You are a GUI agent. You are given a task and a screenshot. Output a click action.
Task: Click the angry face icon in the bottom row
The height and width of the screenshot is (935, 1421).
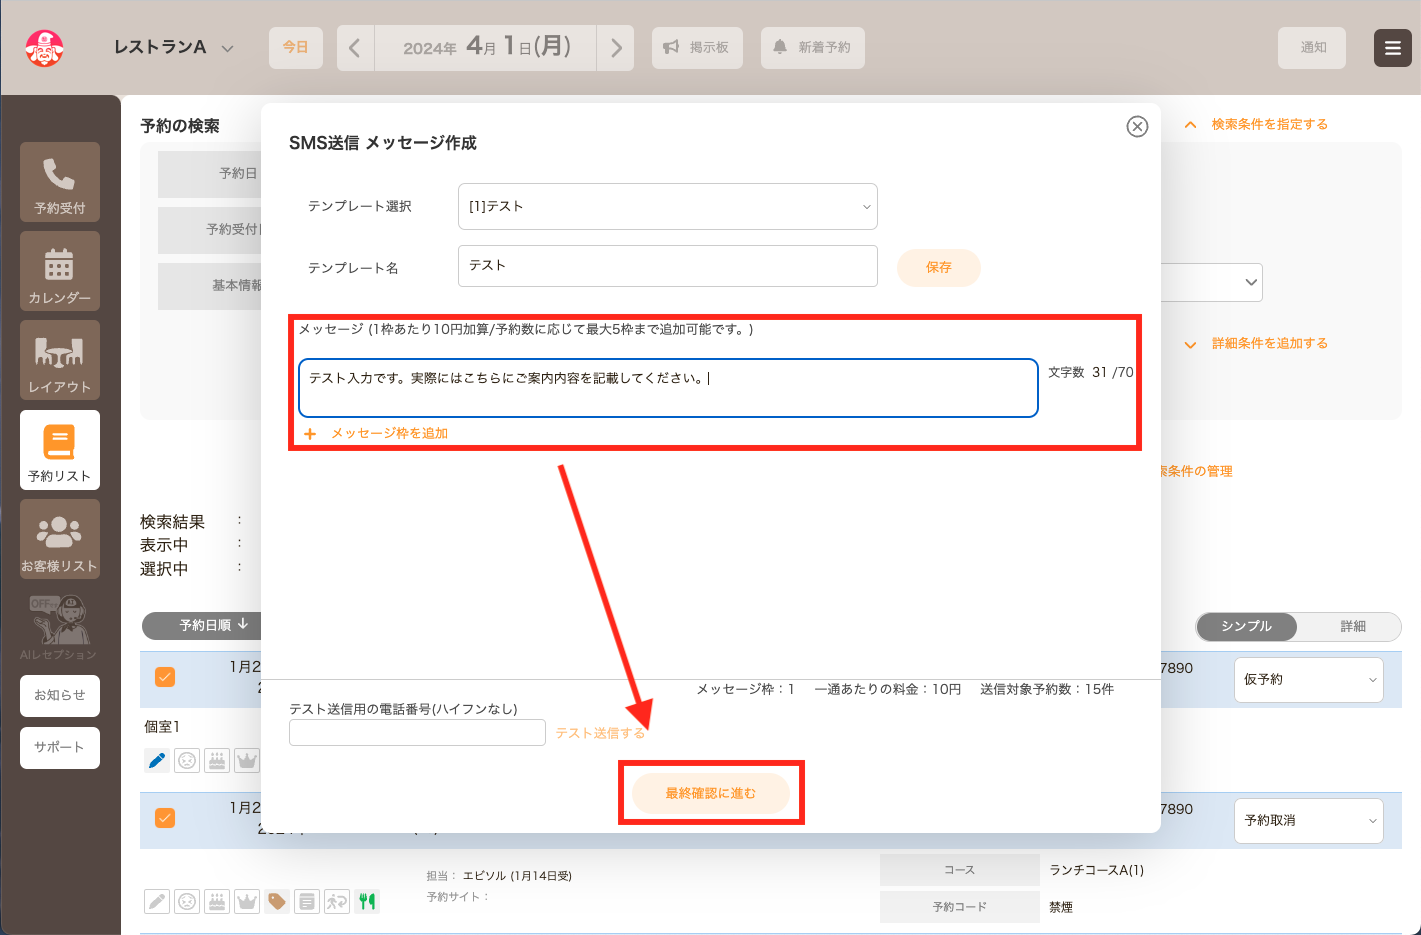187,901
